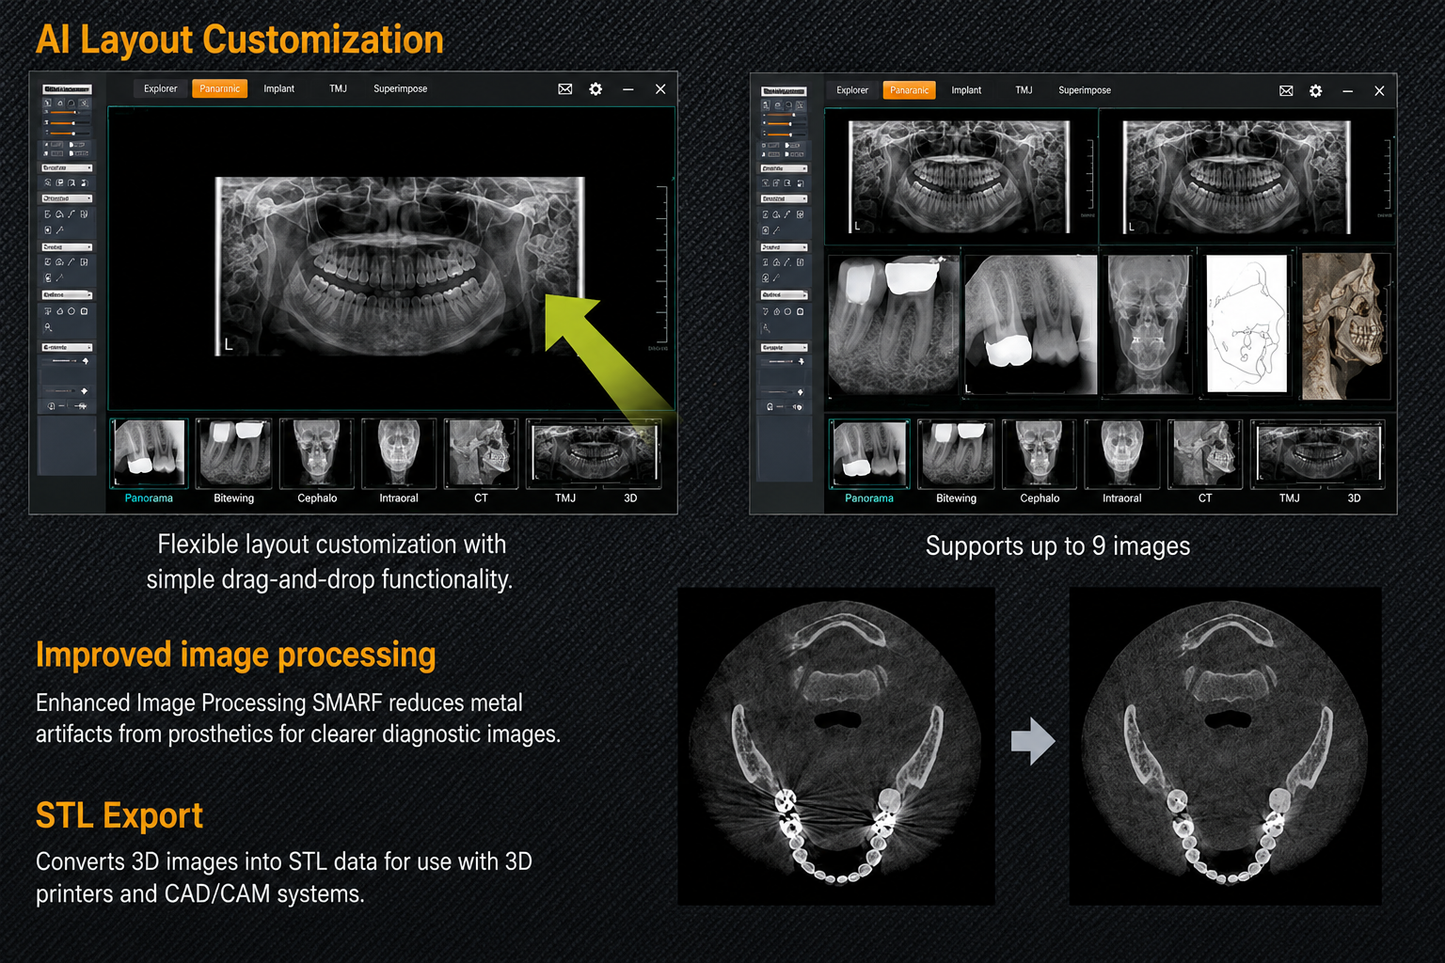Click Bitewing label in right window
Screen dimensions: 1445x963
[x=956, y=498]
